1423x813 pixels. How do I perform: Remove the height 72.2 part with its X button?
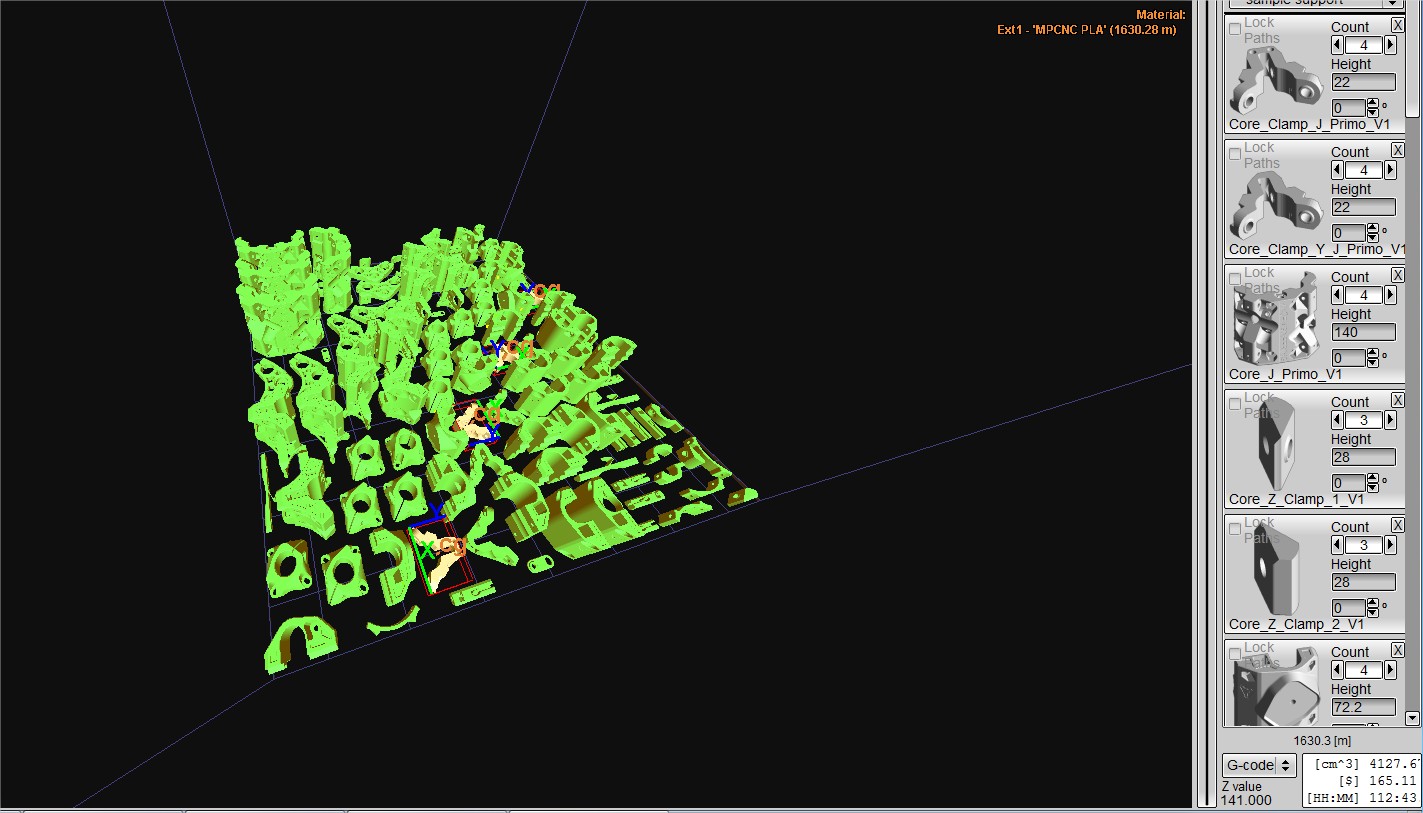[x=1397, y=650]
